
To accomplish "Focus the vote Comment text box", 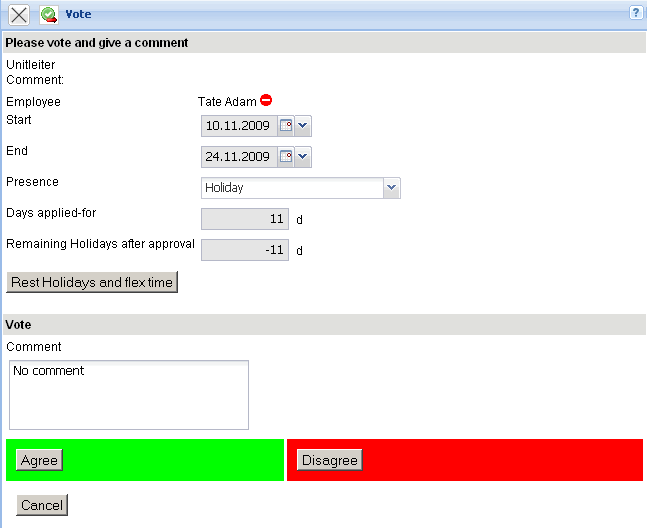I will pyautogui.click(x=128, y=395).
